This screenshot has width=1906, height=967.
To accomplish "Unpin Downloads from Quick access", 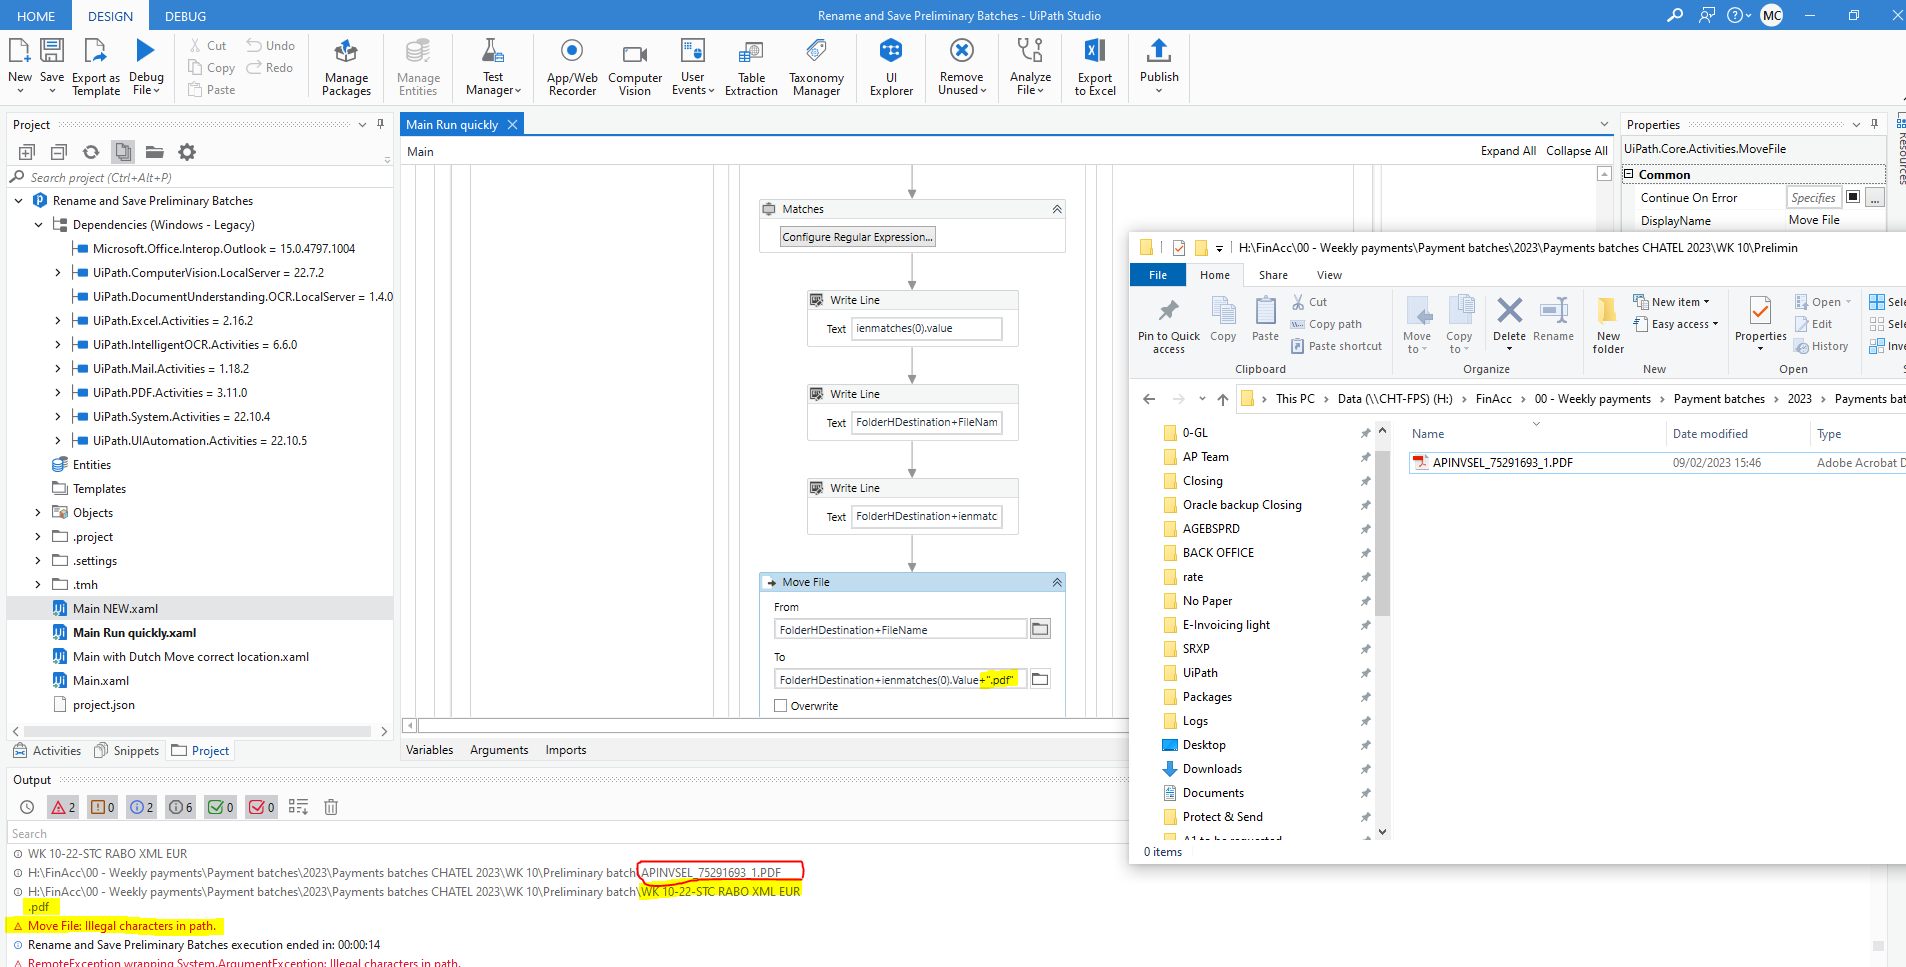I will click(1364, 769).
